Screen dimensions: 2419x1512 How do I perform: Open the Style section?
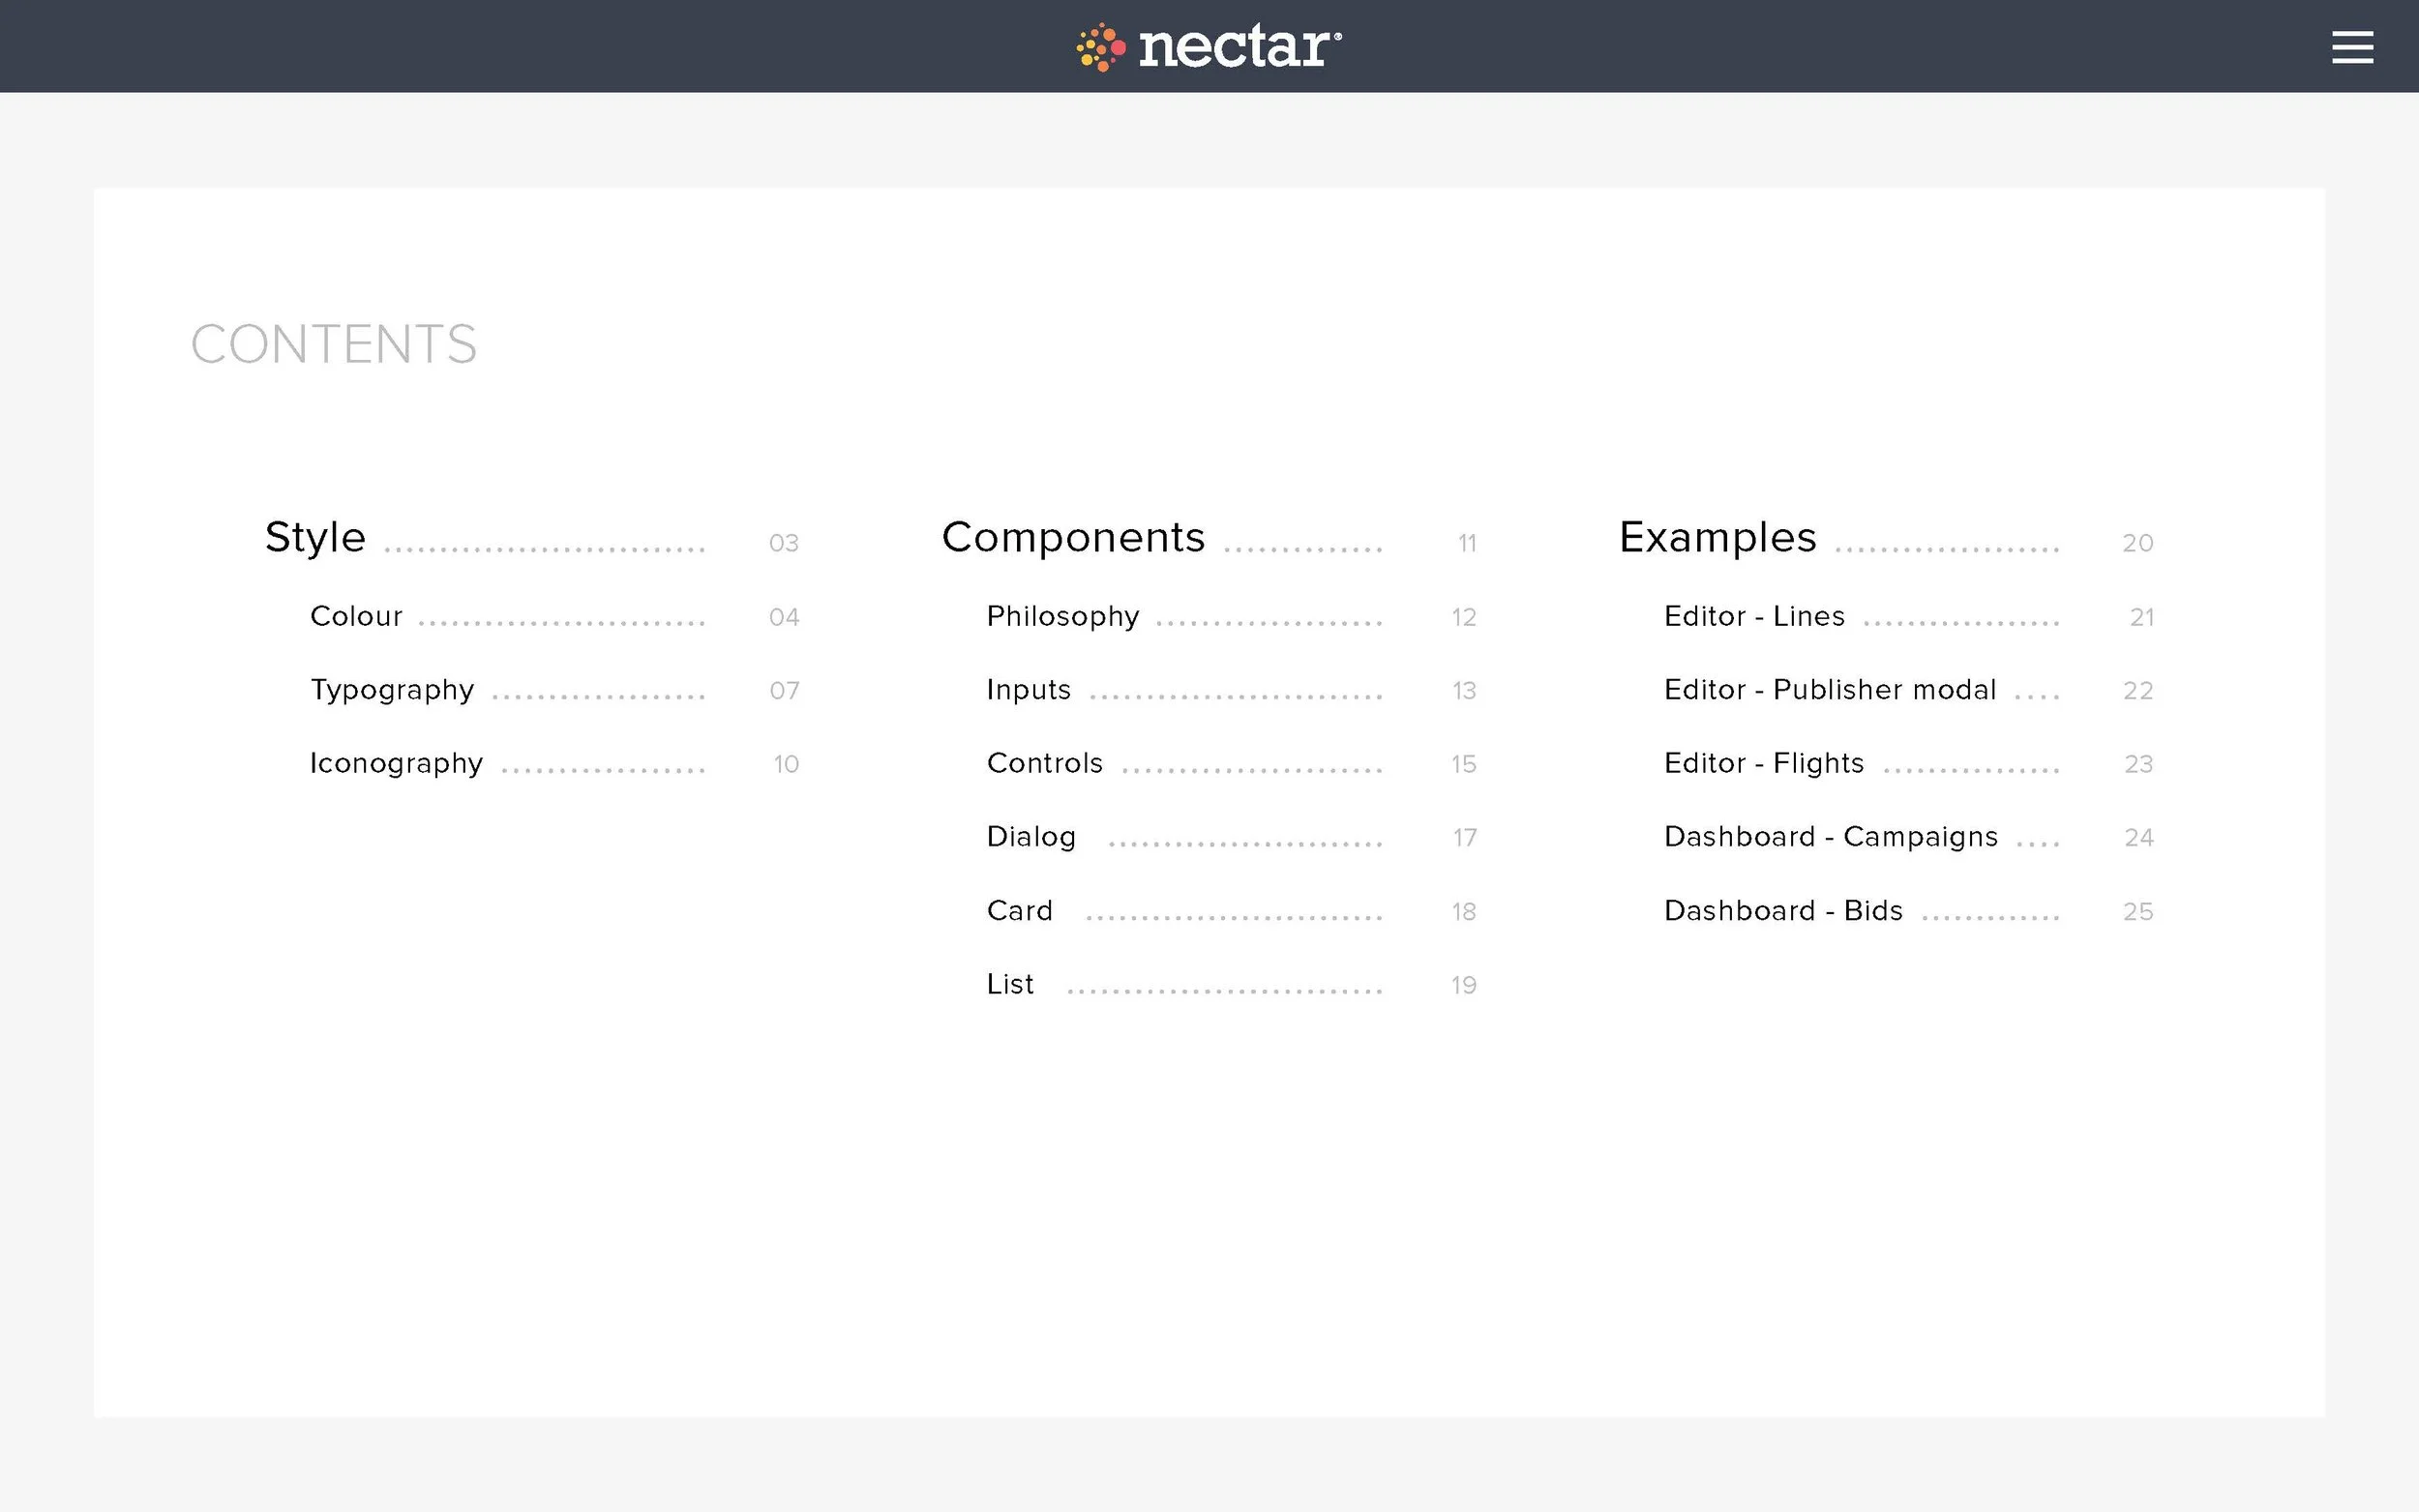315,538
